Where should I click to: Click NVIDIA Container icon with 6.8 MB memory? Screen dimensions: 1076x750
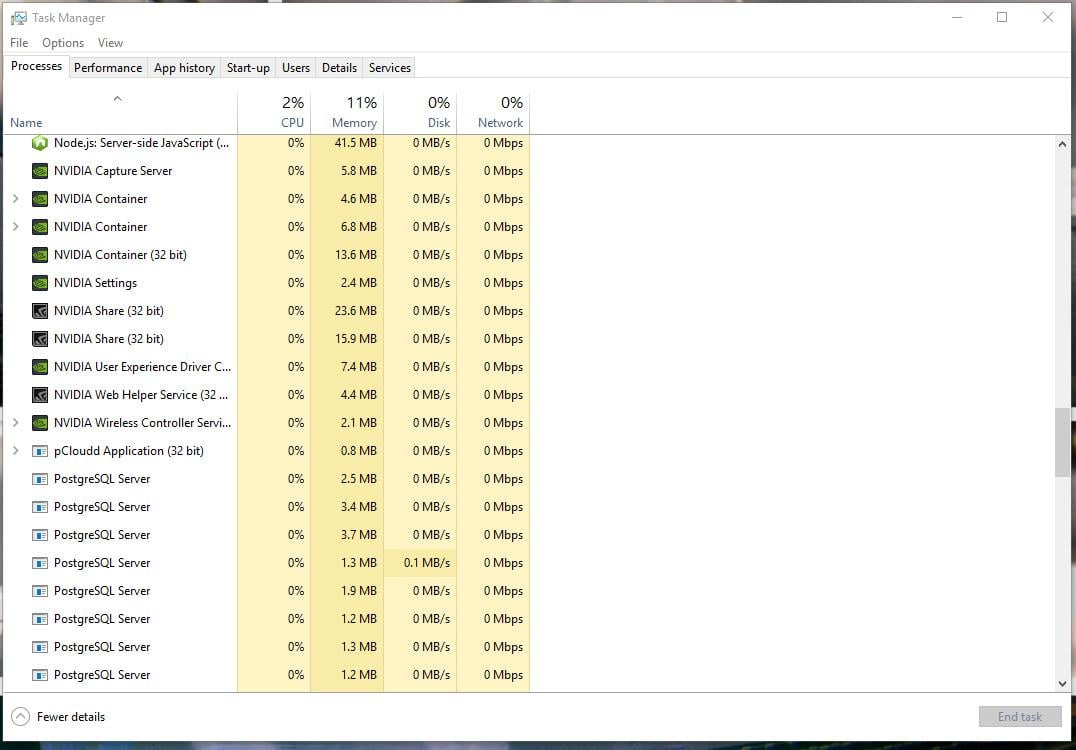click(x=40, y=227)
